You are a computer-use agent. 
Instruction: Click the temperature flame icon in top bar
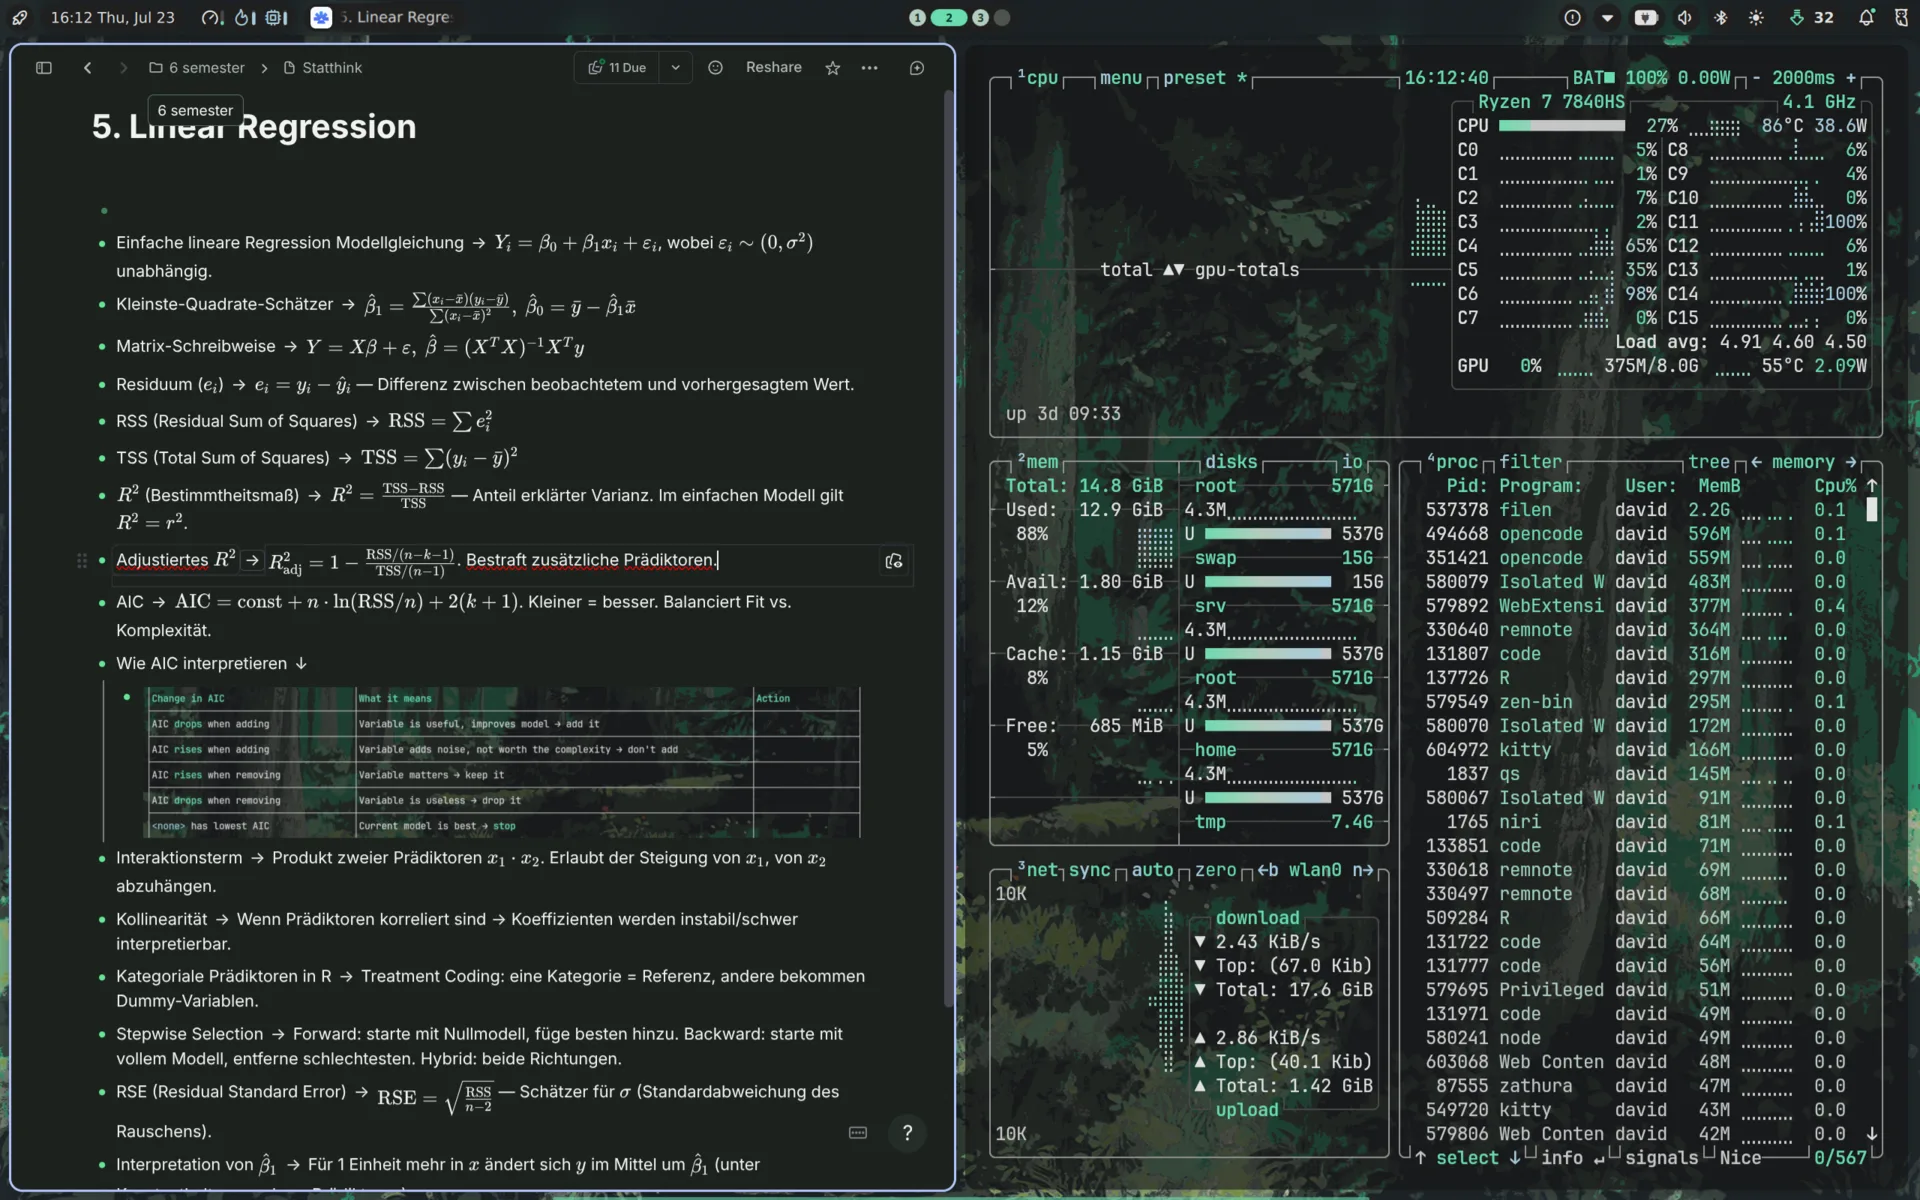click(245, 17)
